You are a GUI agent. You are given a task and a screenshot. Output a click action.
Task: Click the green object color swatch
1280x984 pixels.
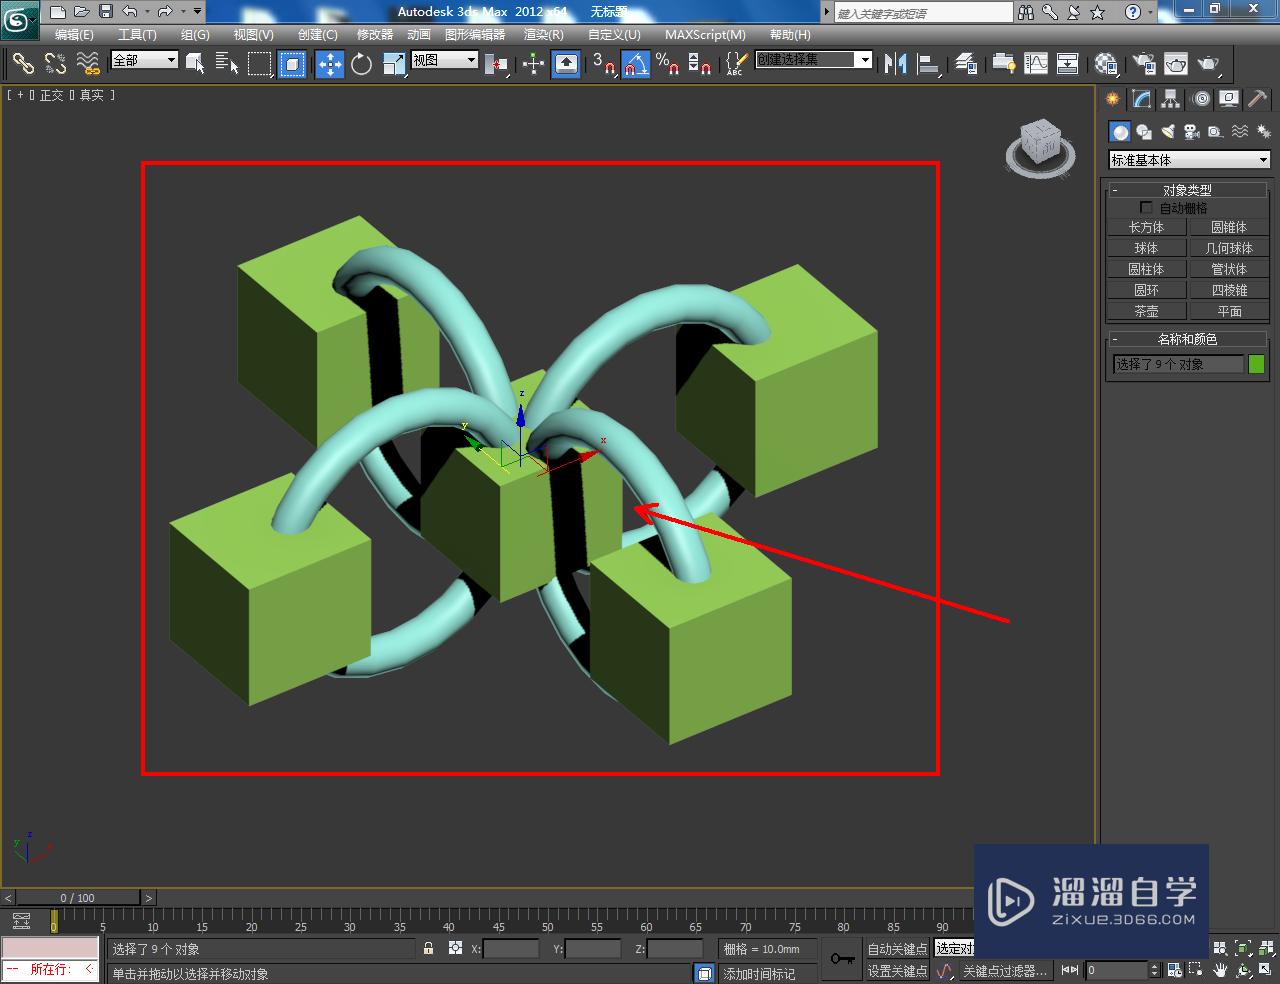coord(1257,364)
